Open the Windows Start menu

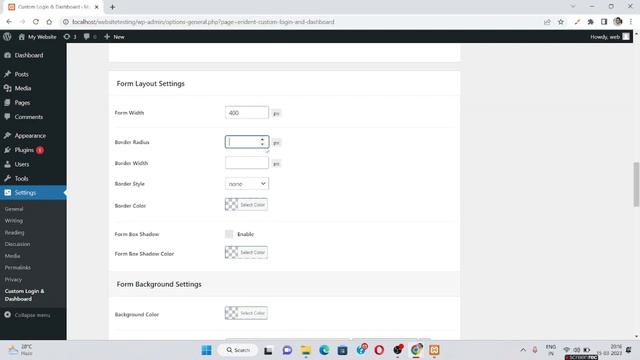coord(207,350)
